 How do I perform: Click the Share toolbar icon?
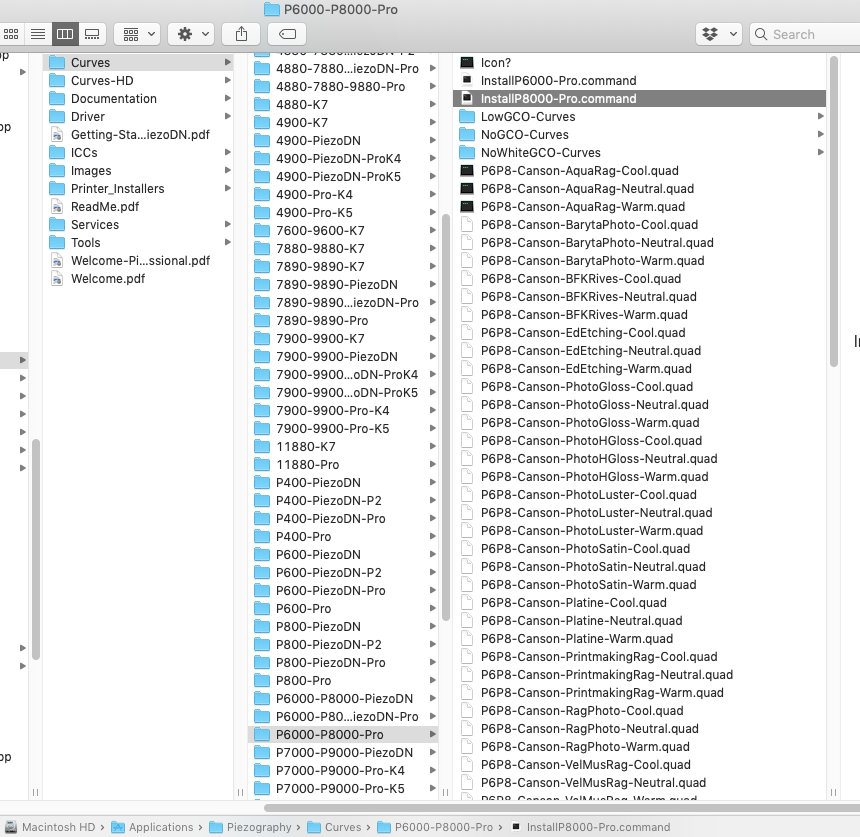[241, 34]
